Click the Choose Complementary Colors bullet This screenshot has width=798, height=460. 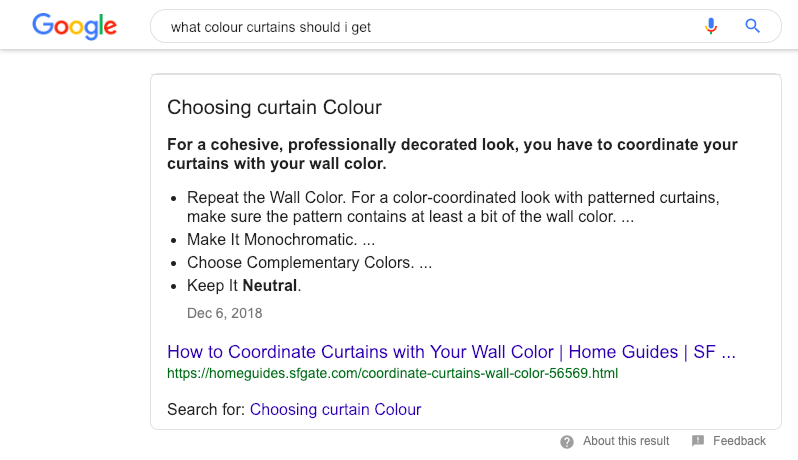pos(309,263)
